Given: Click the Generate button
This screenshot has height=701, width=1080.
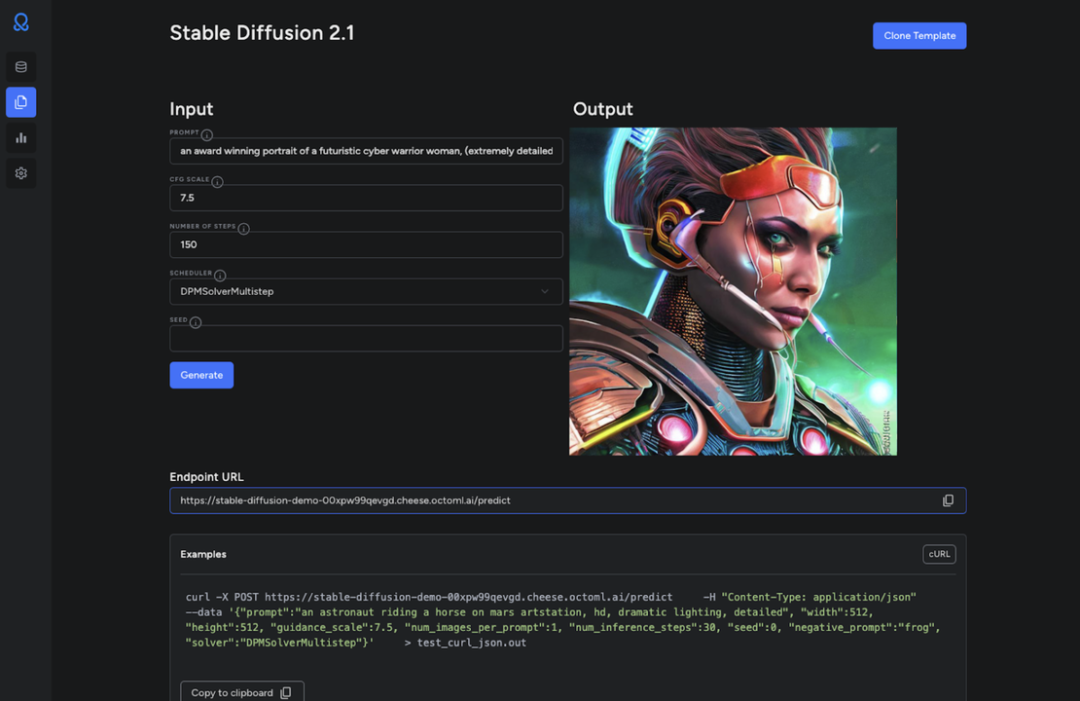Looking at the screenshot, I should pos(202,375).
